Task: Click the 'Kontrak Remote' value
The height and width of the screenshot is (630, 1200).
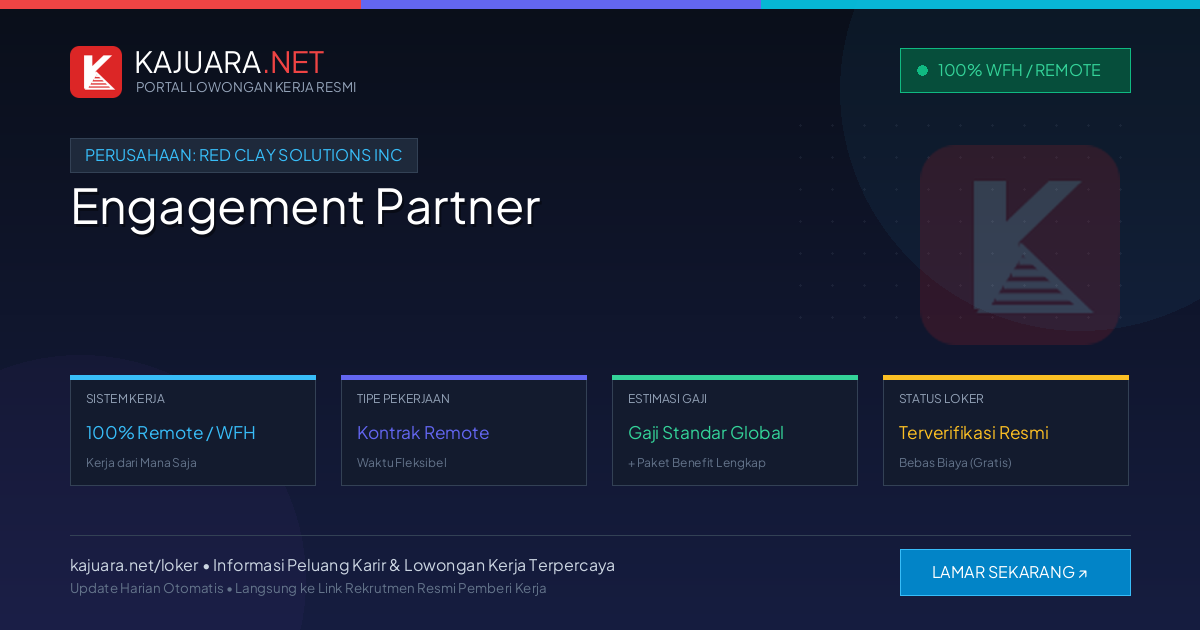Action: (423, 433)
